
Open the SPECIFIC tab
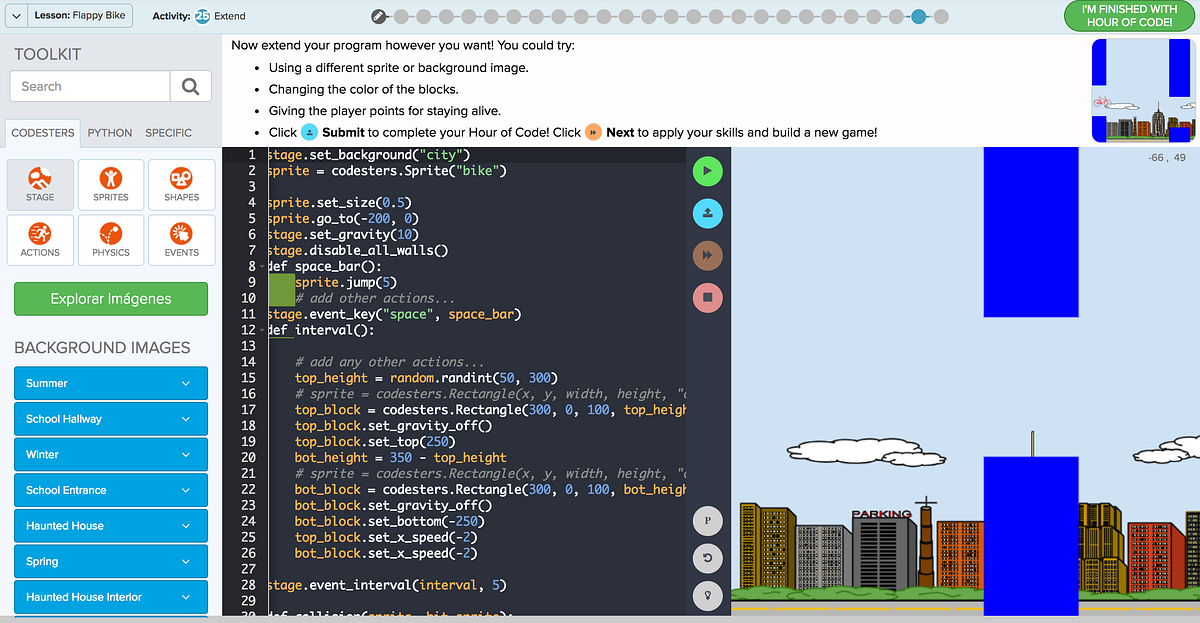168,132
